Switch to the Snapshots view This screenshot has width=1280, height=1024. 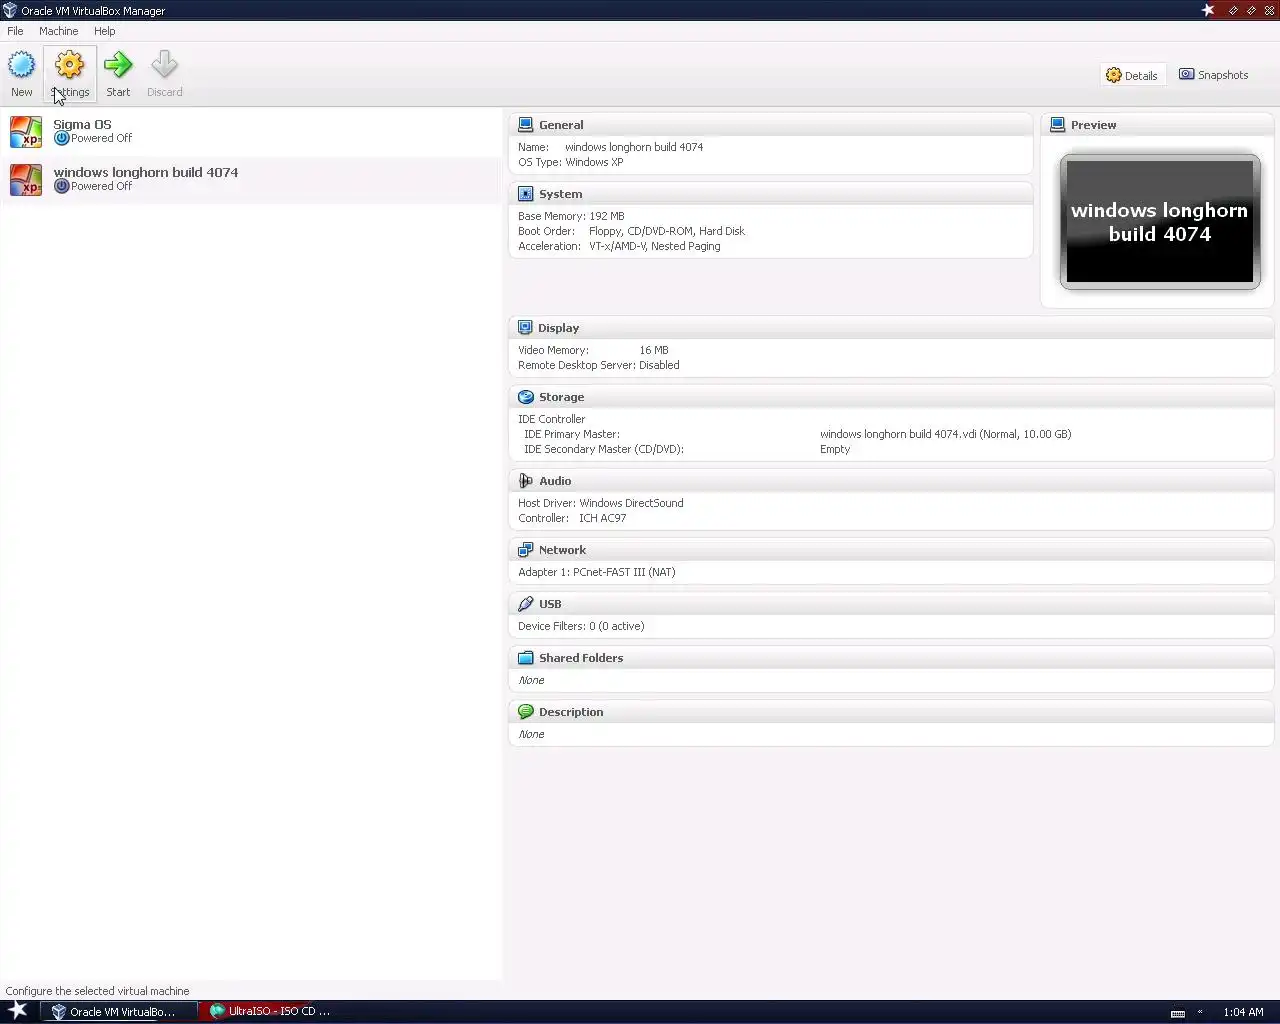pos(1214,75)
